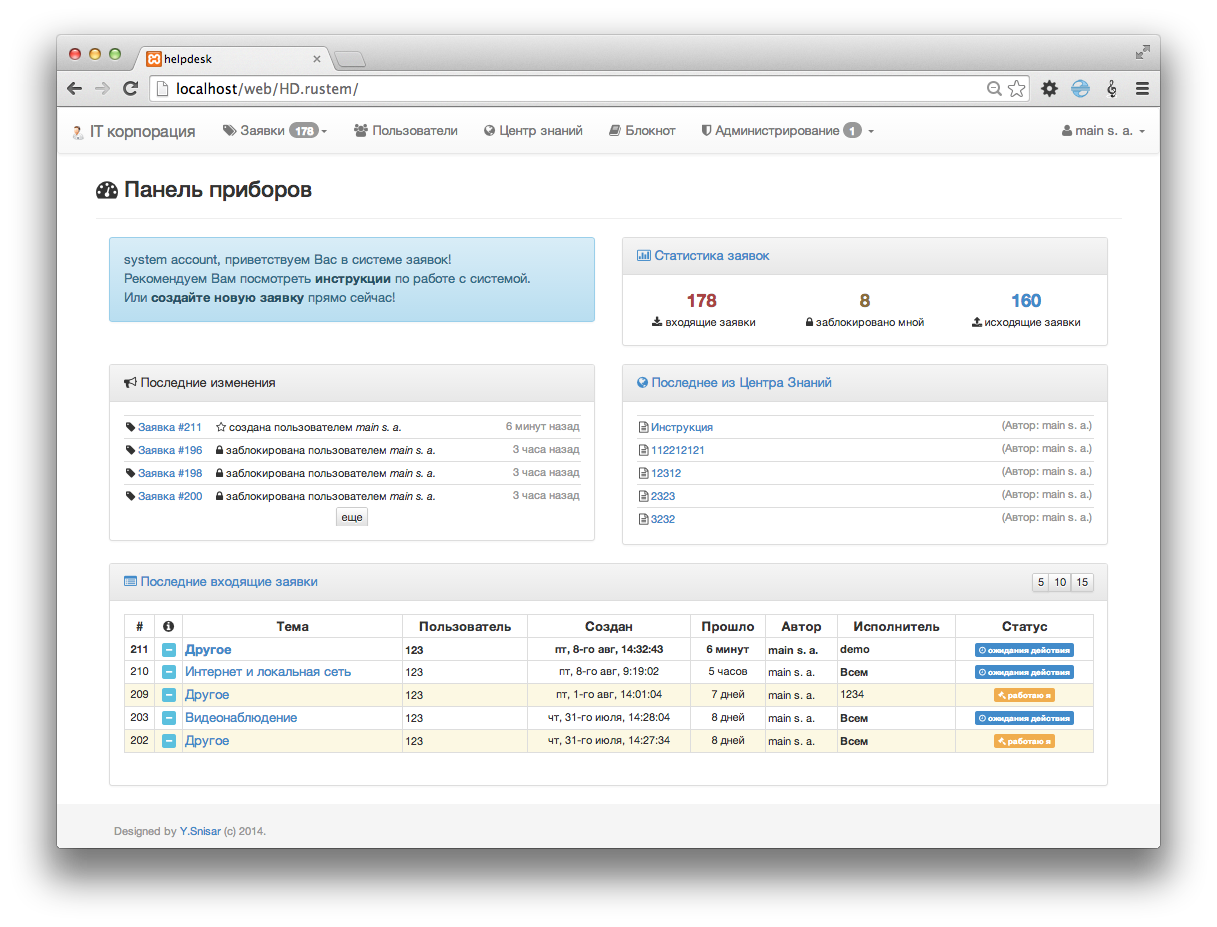Open the Другое ticket in row 209
Viewport: 1217px width, 927px height.
click(207, 695)
